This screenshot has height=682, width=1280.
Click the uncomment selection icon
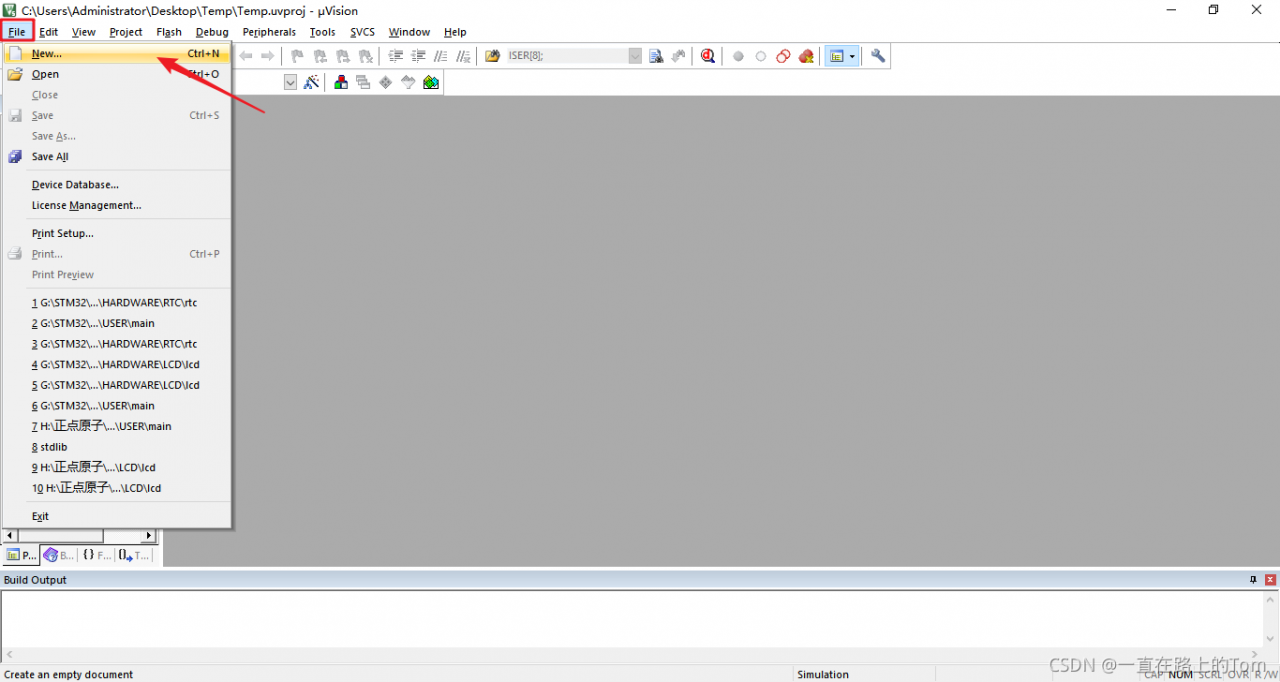coord(463,56)
